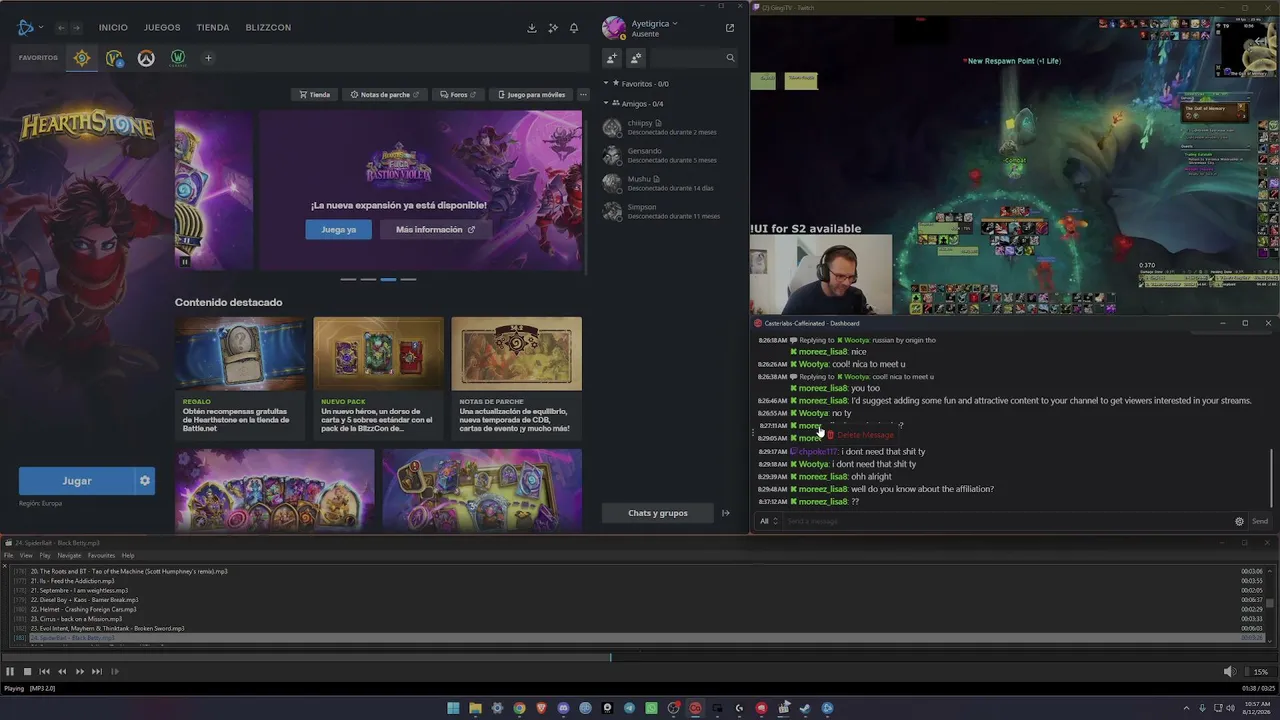Open the Navigate menu in audio player

pos(69,556)
